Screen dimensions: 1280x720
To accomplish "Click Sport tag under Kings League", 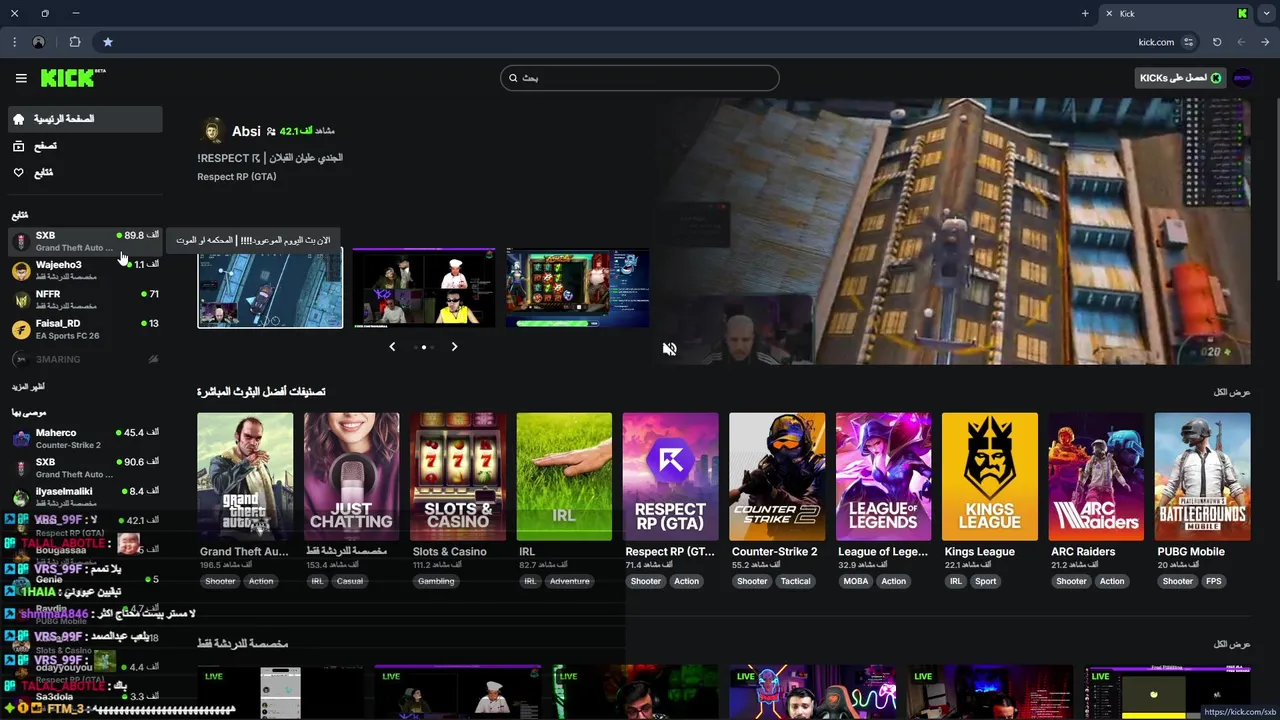I will tap(986, 581).
